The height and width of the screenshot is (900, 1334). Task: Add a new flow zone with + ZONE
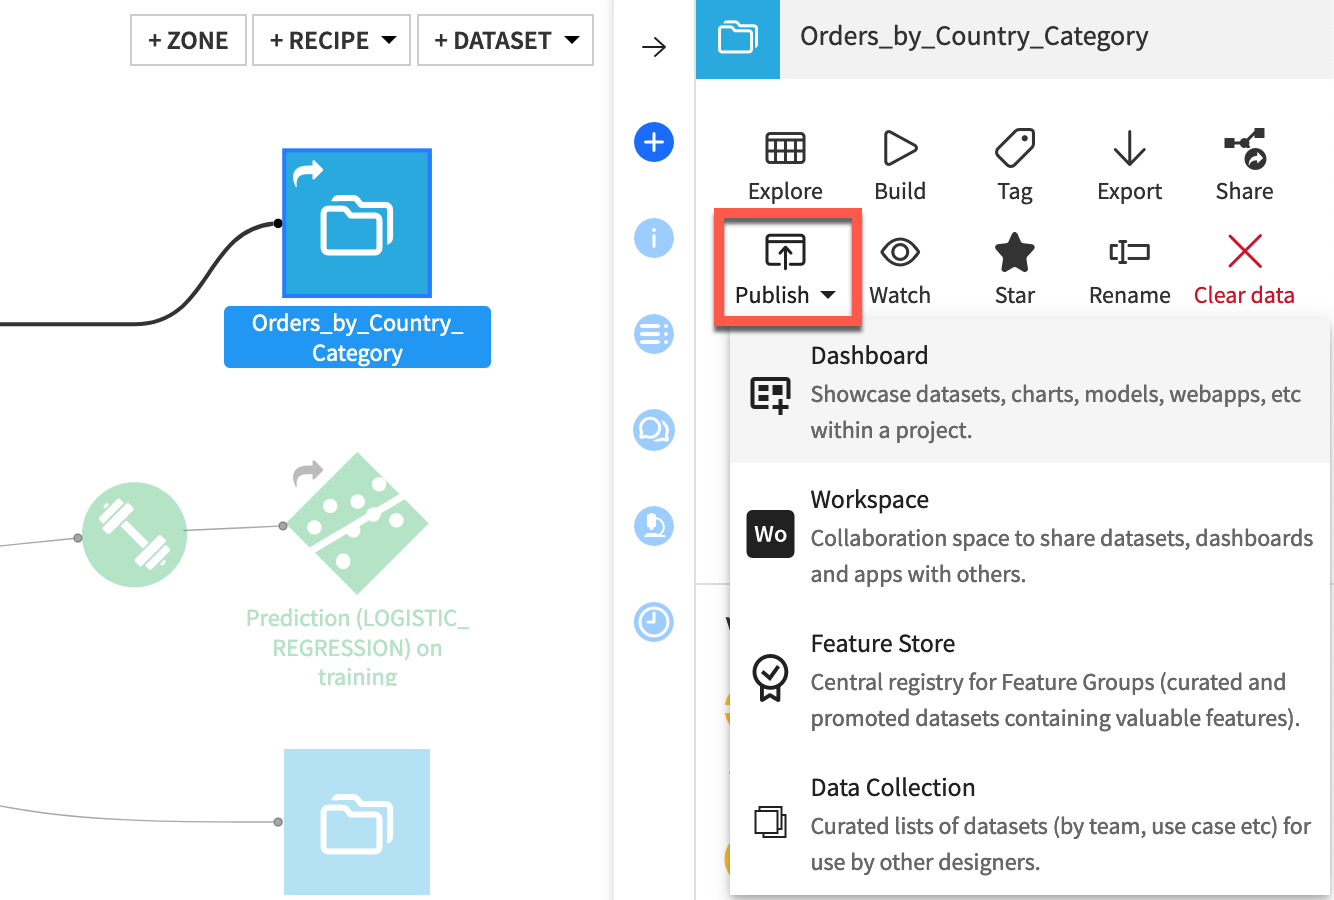coord(188,40)
